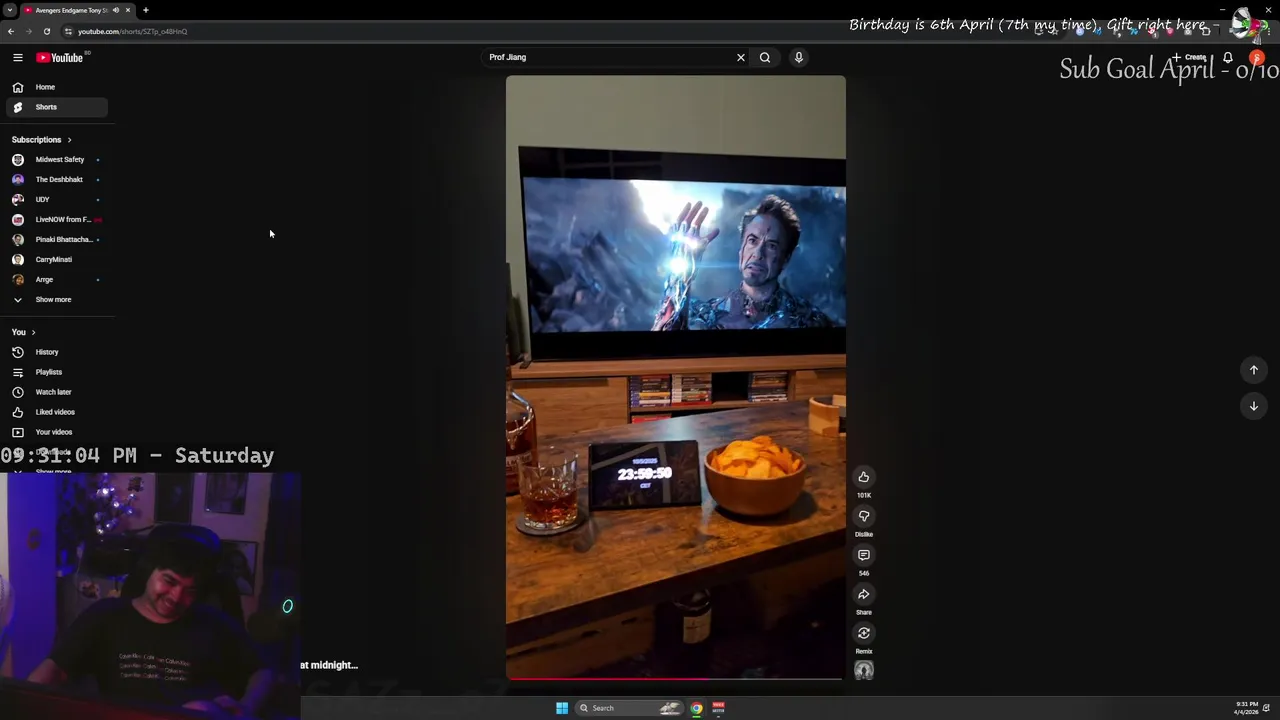The height and width of the screenshot is (720, 1280).
Task: Like the Short with thumbs up
Action: [x=864, y=477]
